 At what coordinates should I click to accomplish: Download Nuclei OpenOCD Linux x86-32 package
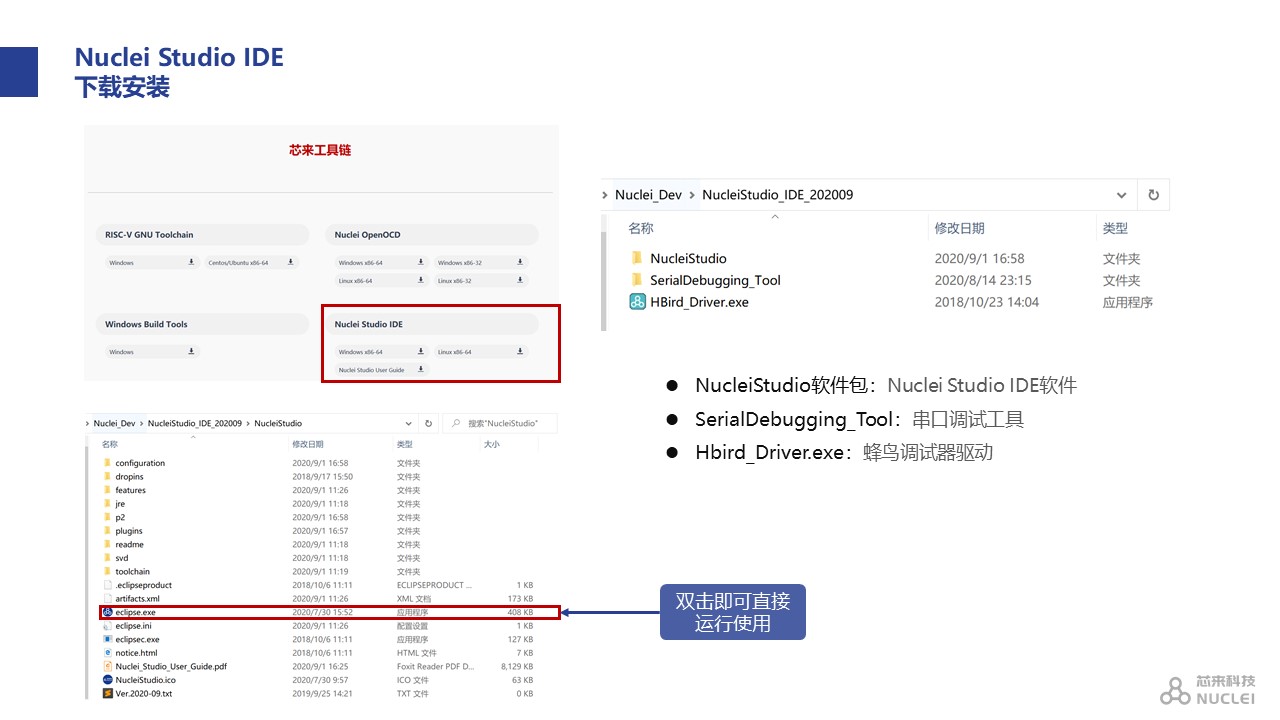(x=520, y=281)
